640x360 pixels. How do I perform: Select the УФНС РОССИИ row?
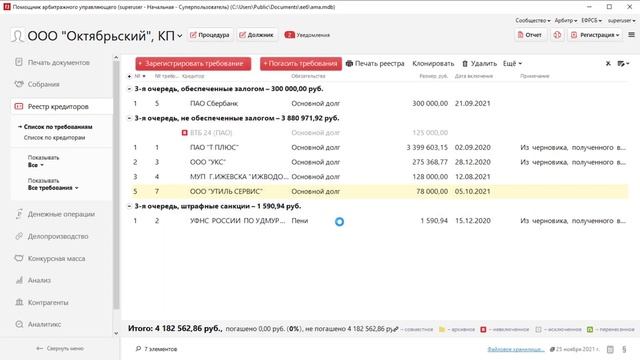click(378, 221)
